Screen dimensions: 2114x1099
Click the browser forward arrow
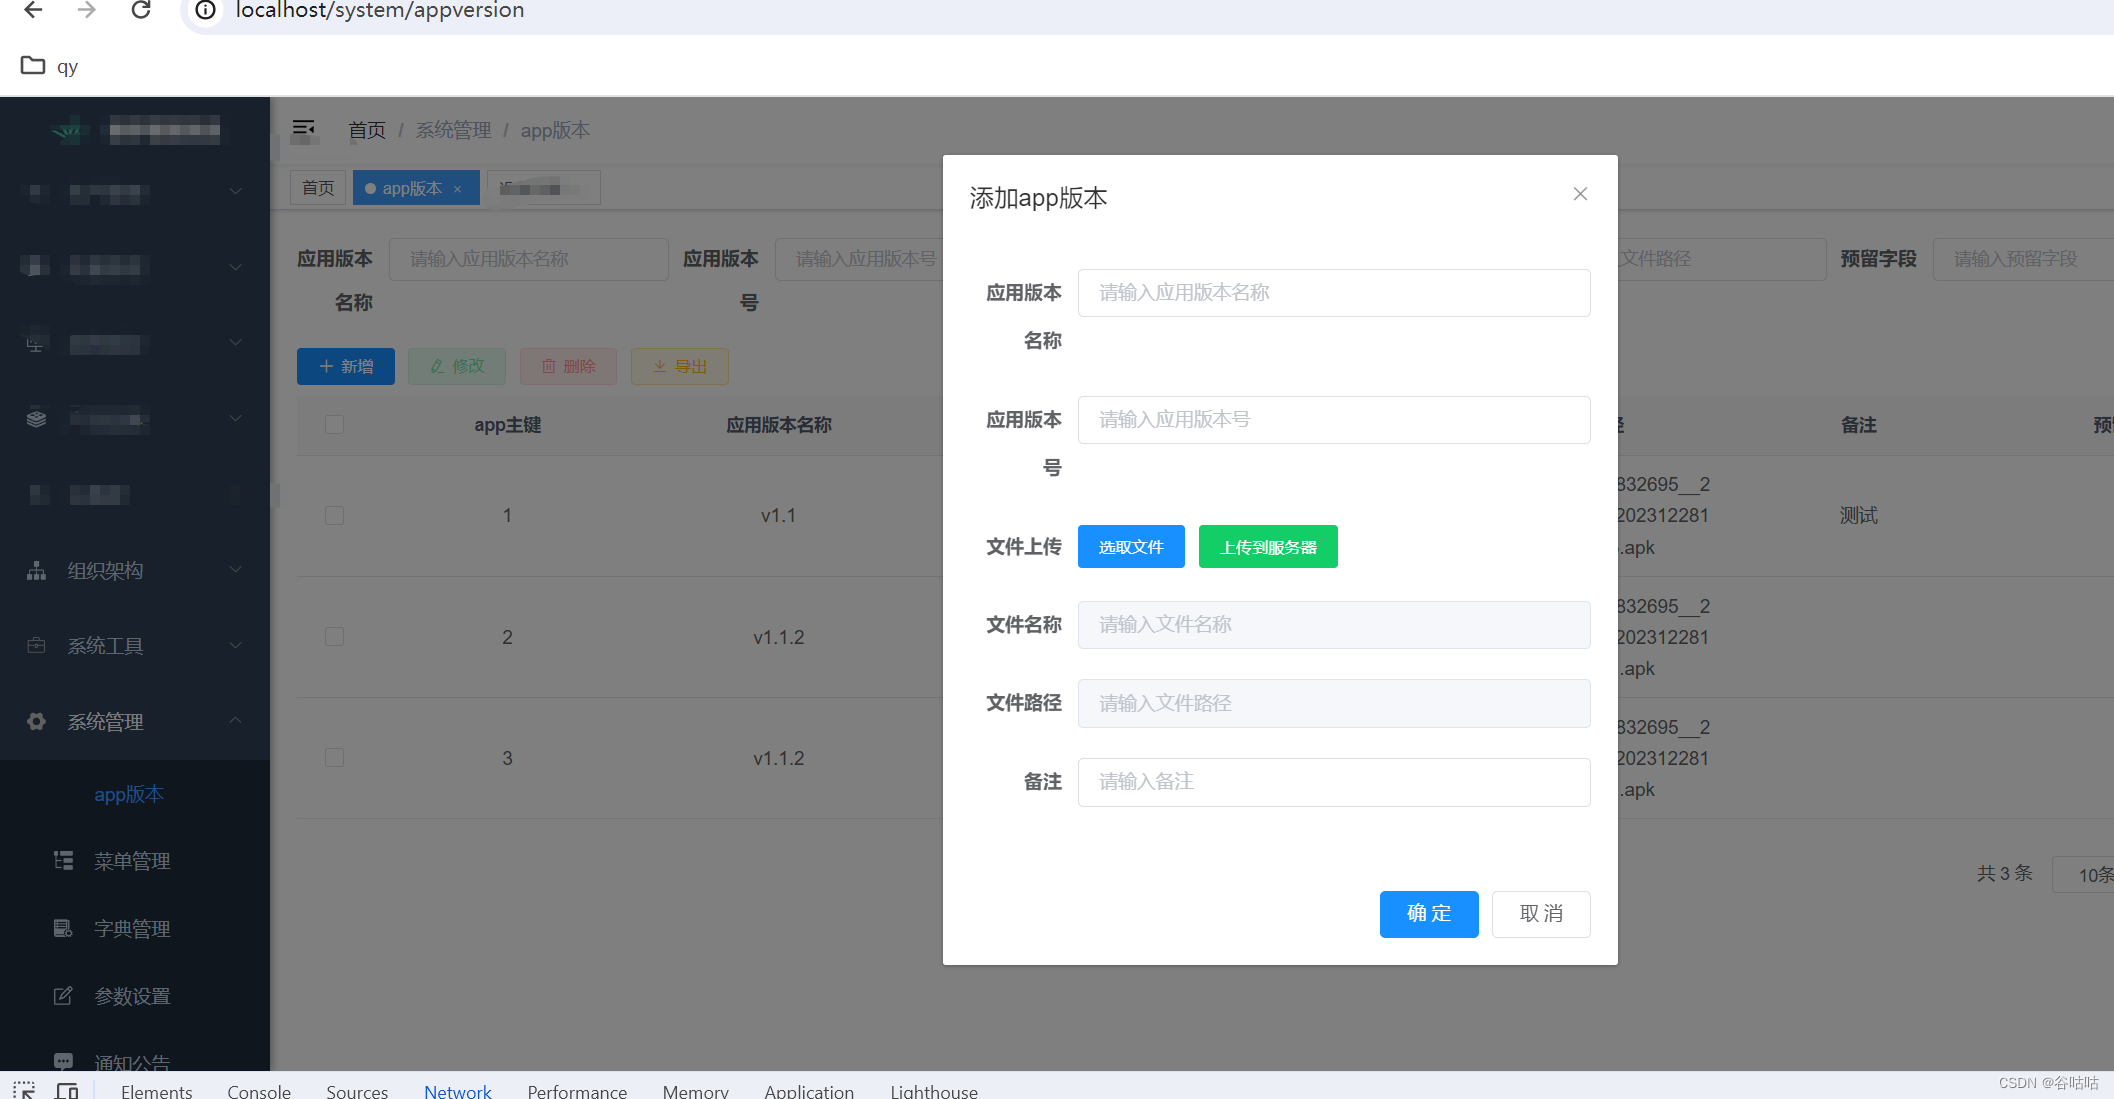coord(87,10)
